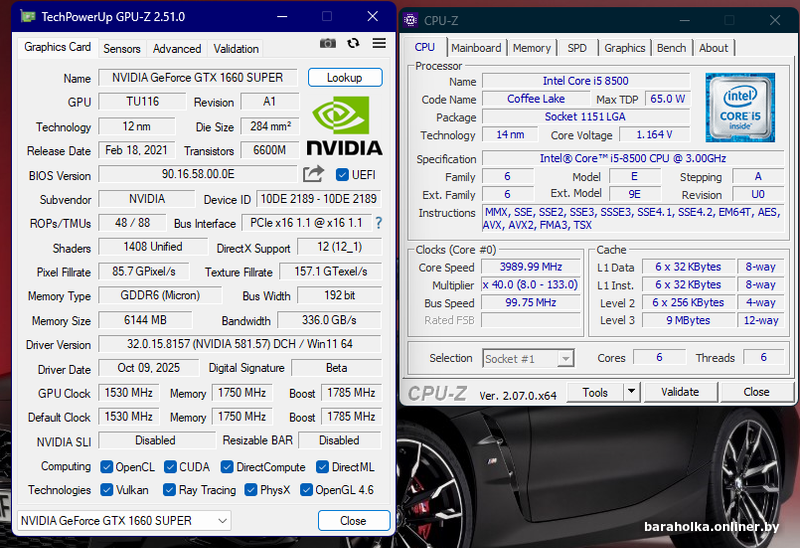Select the Graphics Card tab
The image size is (800, 548).
tap(57, 47)
